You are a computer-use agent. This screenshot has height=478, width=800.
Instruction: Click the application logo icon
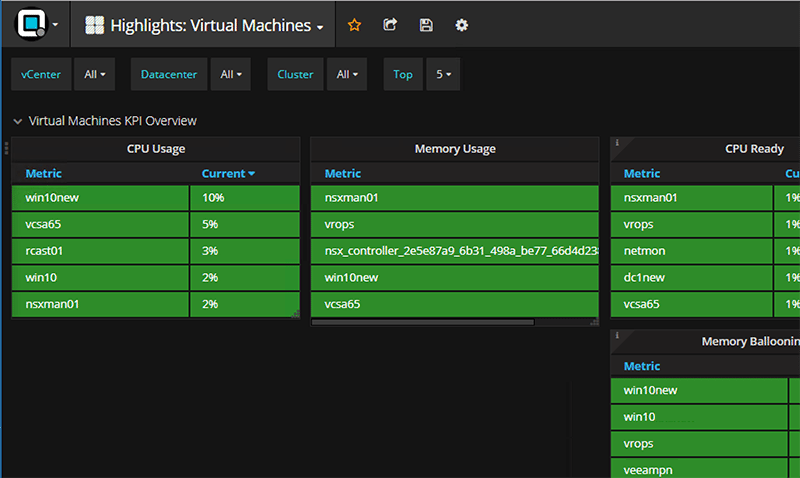coord(32,24)
